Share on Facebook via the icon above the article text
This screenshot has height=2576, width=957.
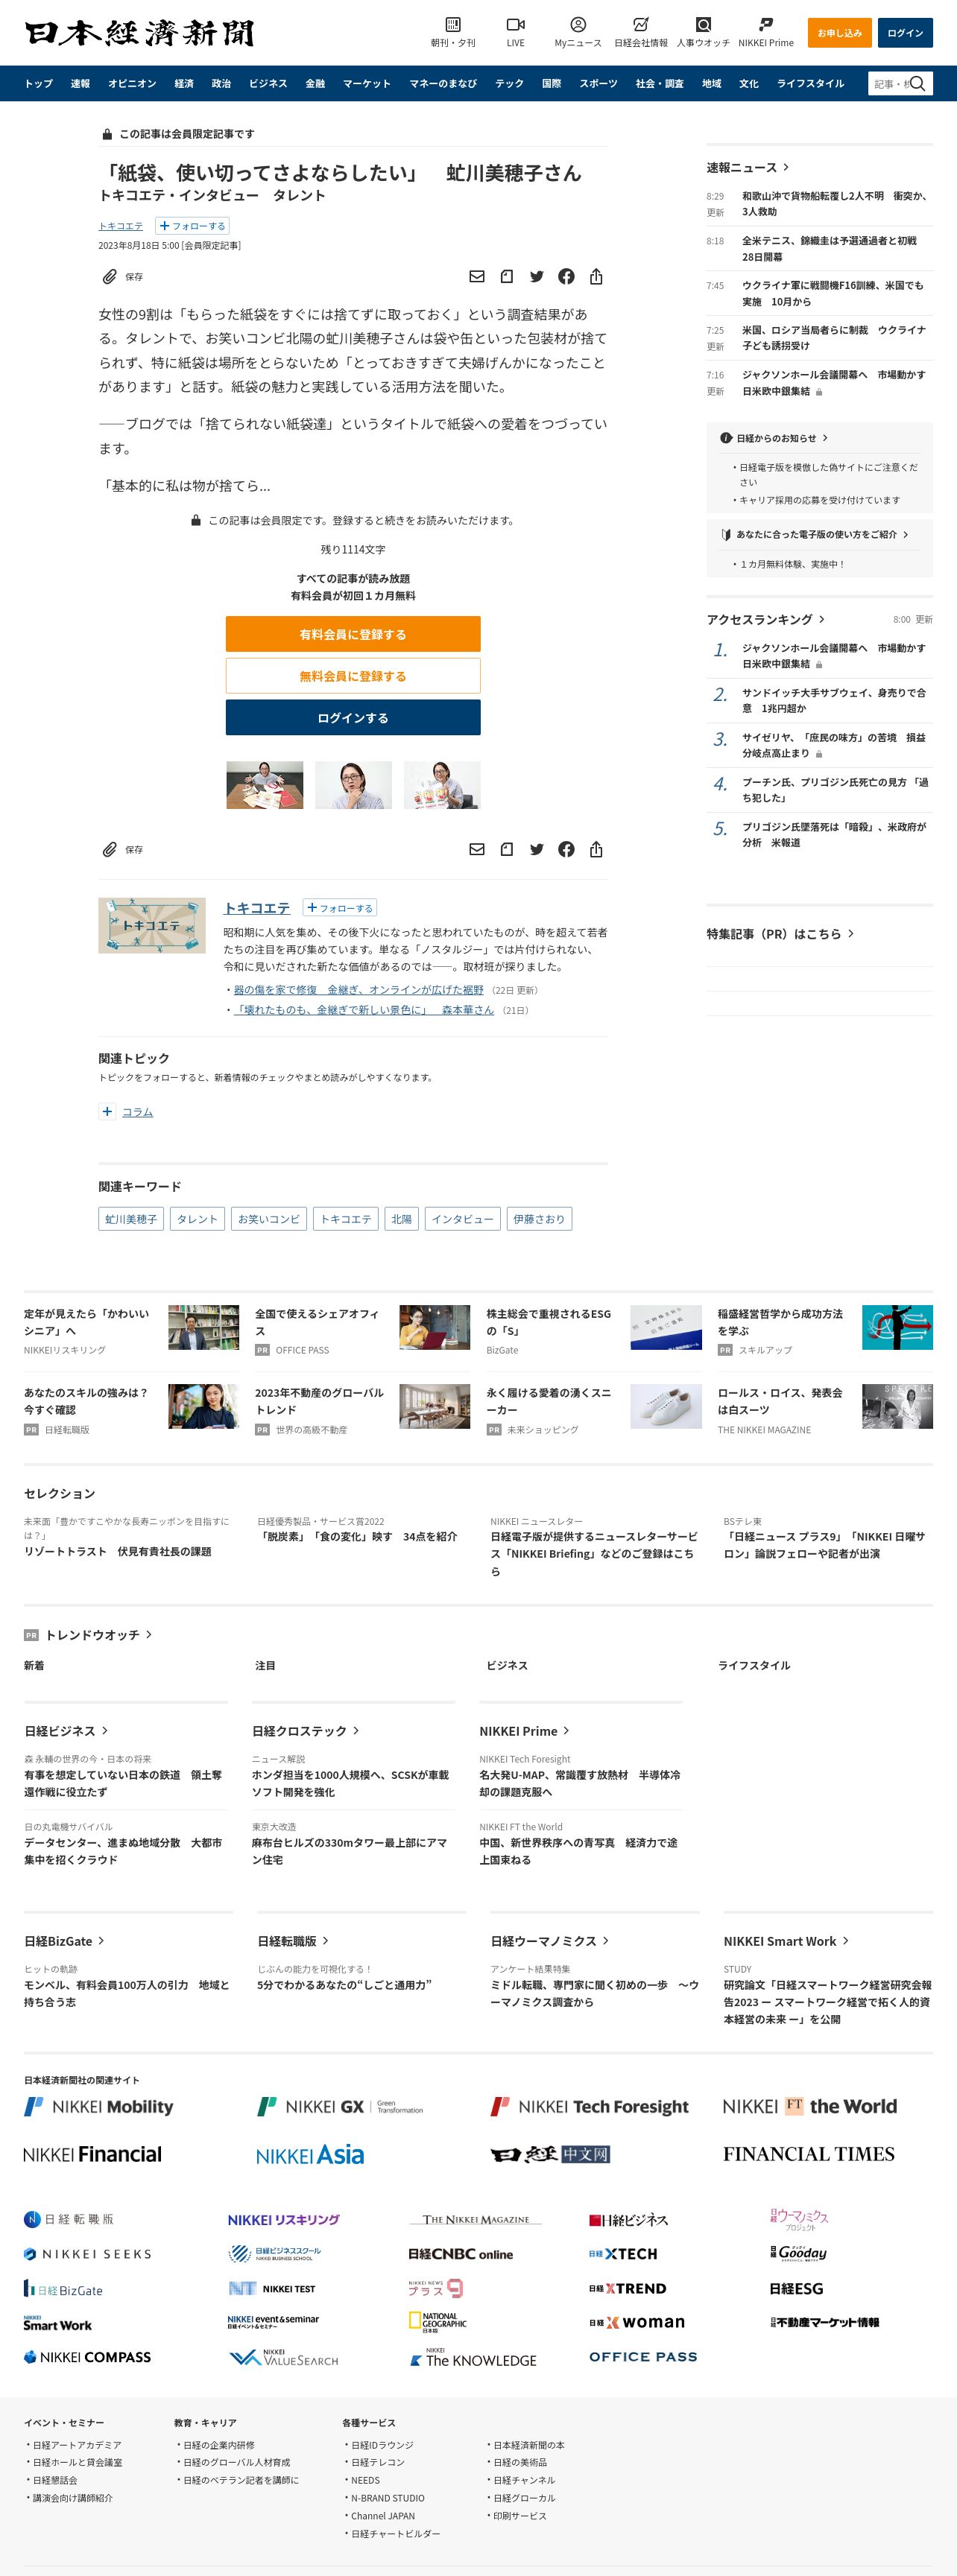click(566, 276)
